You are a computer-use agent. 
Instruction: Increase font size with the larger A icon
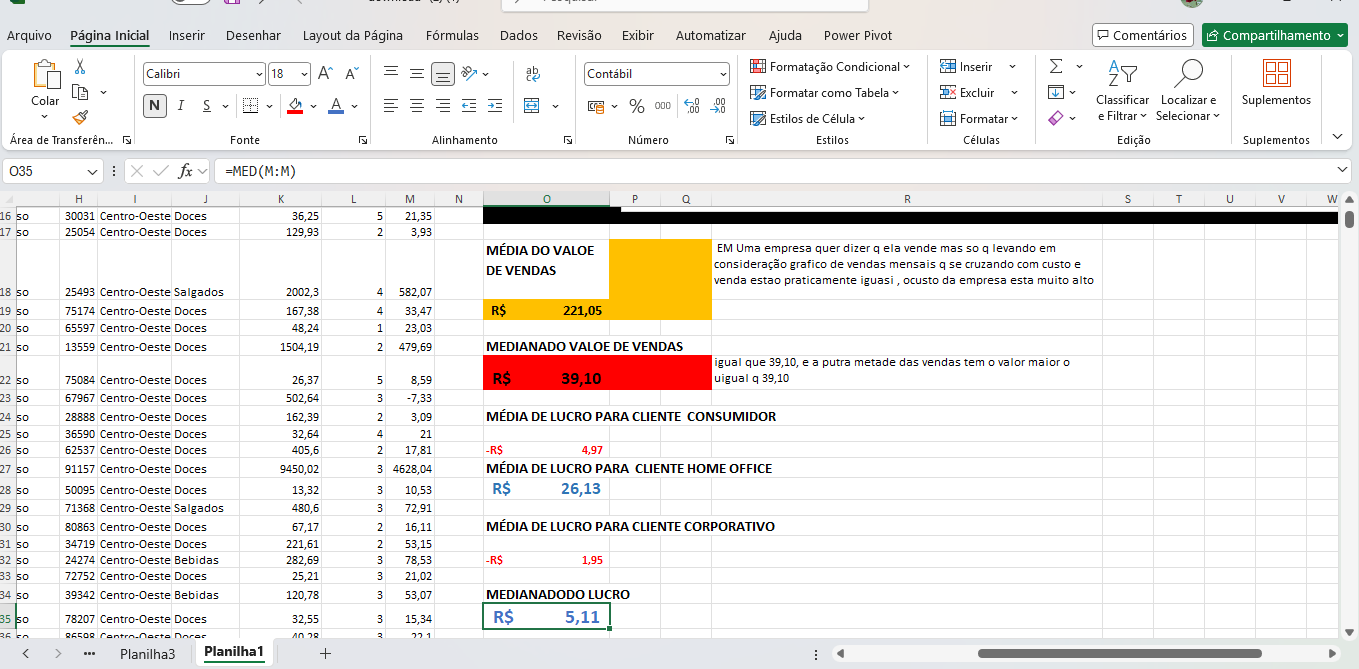(325, 73)
